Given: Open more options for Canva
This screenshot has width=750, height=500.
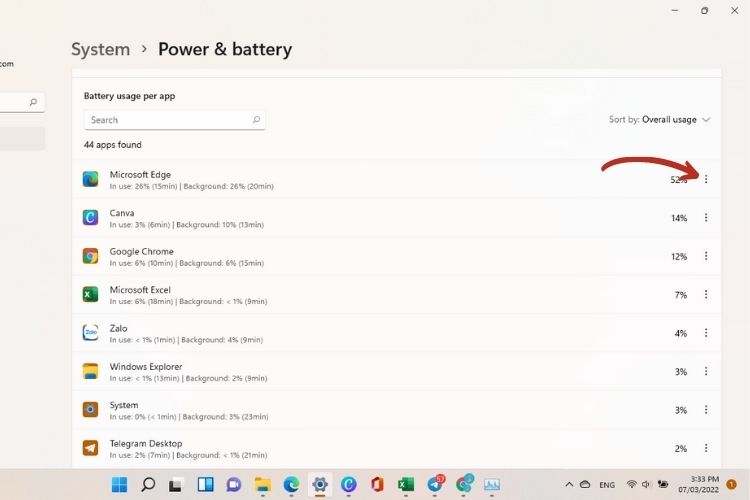Looking at the screenshot, I should coord(706,218).
